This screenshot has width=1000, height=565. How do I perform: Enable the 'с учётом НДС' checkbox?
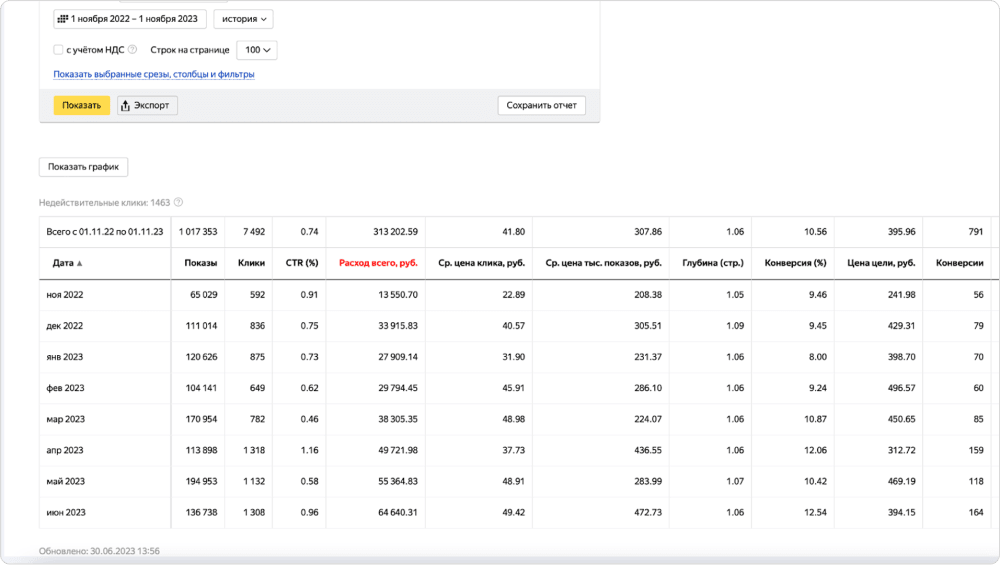tap(58, 49)
